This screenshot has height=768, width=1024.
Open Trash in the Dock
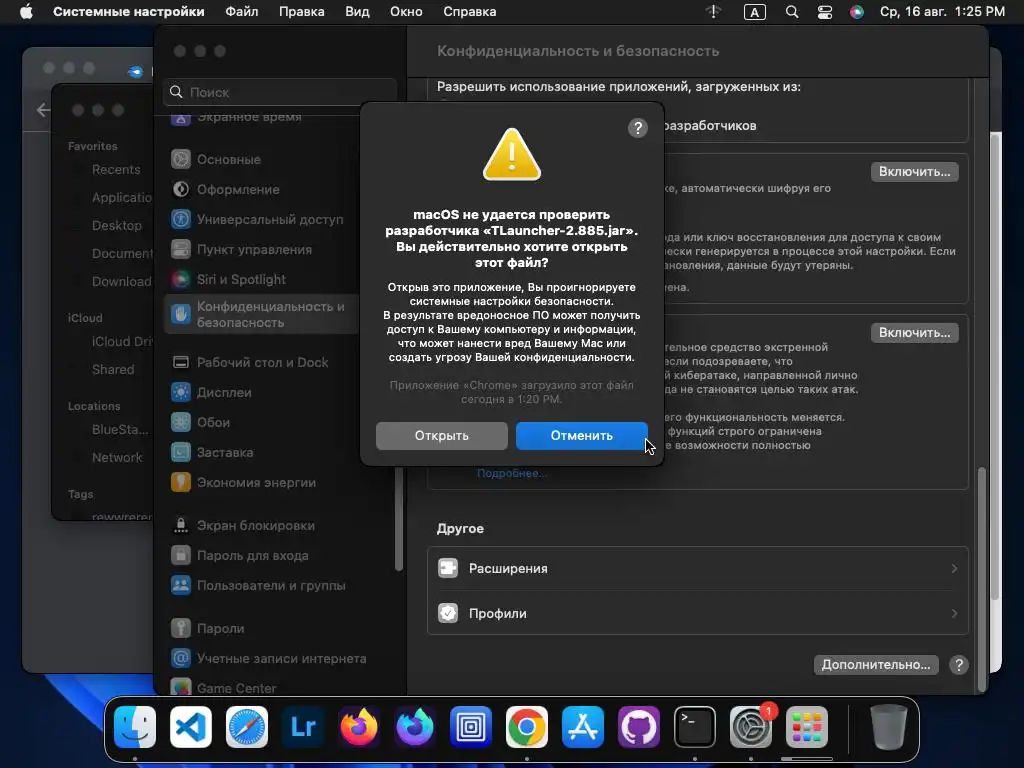[x=889, y=727]
